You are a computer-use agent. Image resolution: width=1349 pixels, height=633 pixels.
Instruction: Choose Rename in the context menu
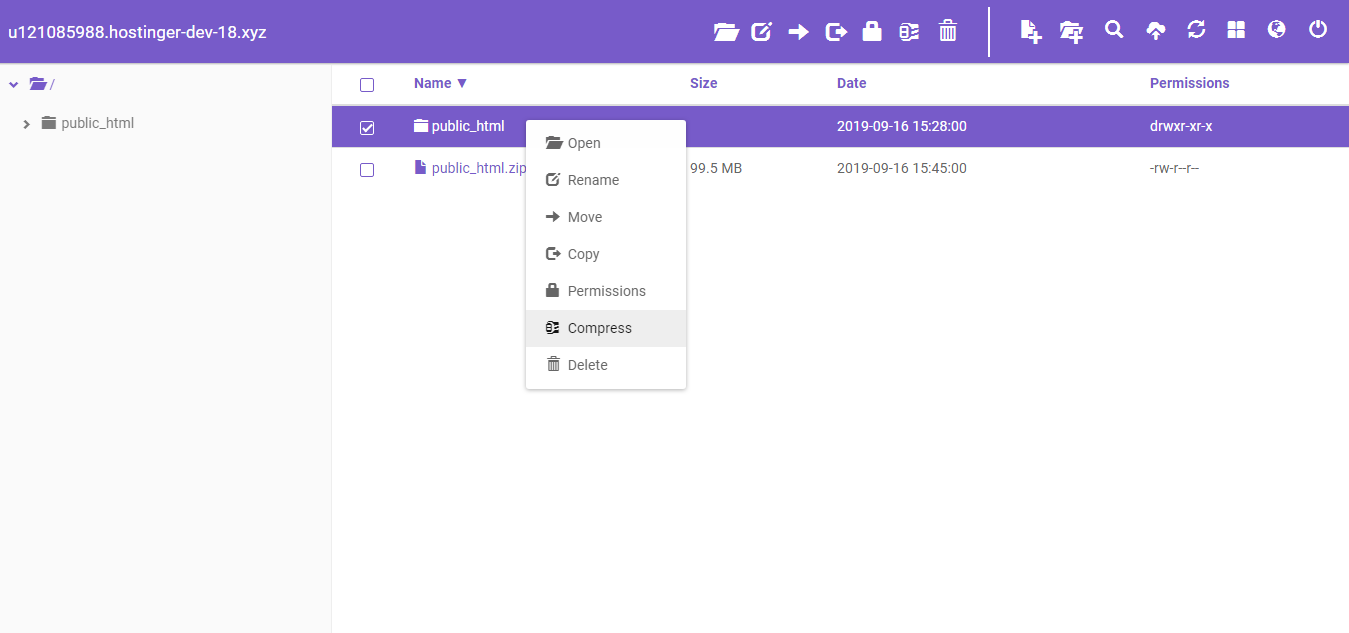(x=606, y=180)
